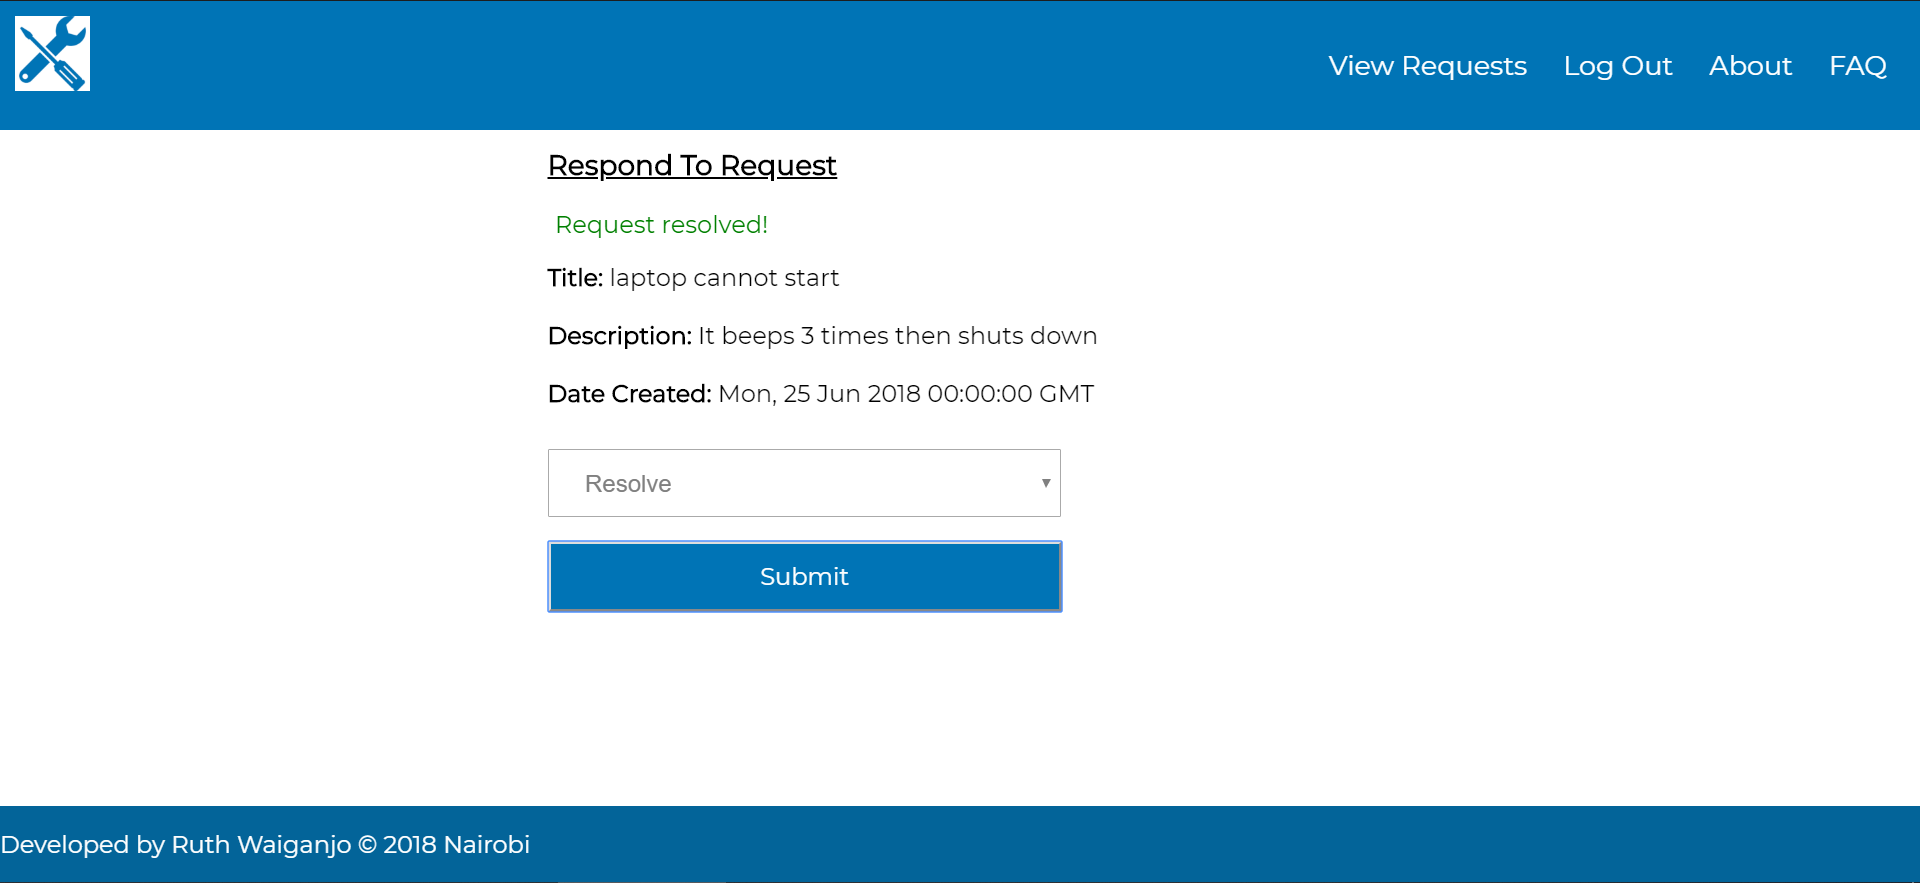Click the Date Created timestamp
This screenshot has width=1920, height=883.
(905, 394)
